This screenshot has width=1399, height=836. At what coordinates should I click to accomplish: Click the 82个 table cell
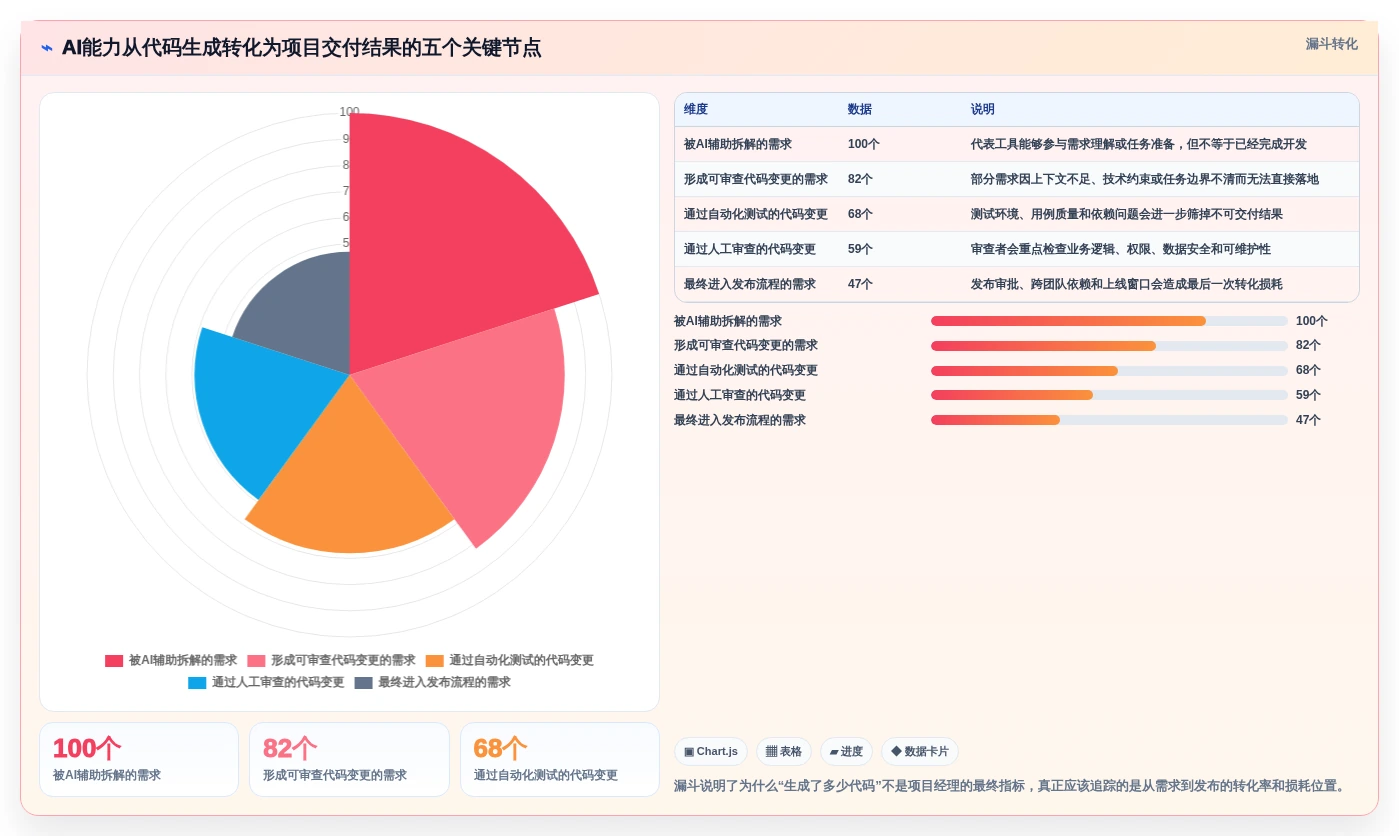tap(860, 179)
